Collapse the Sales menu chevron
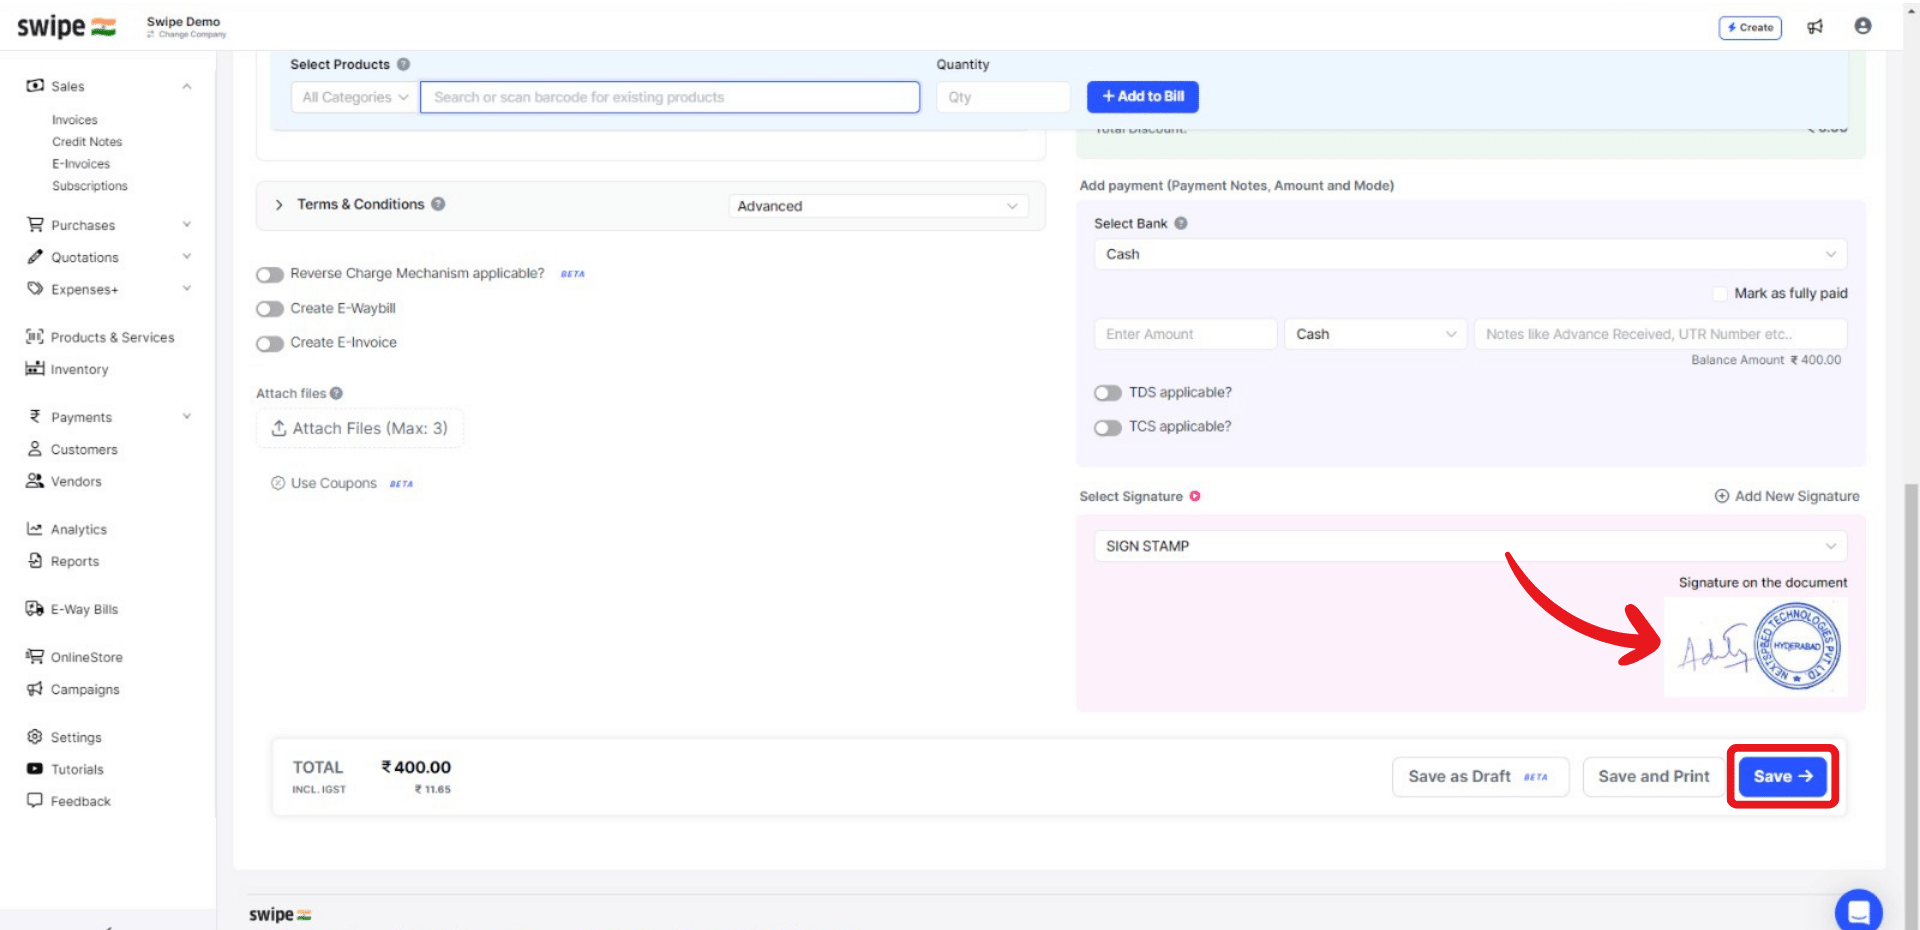 tap(187, 86)
